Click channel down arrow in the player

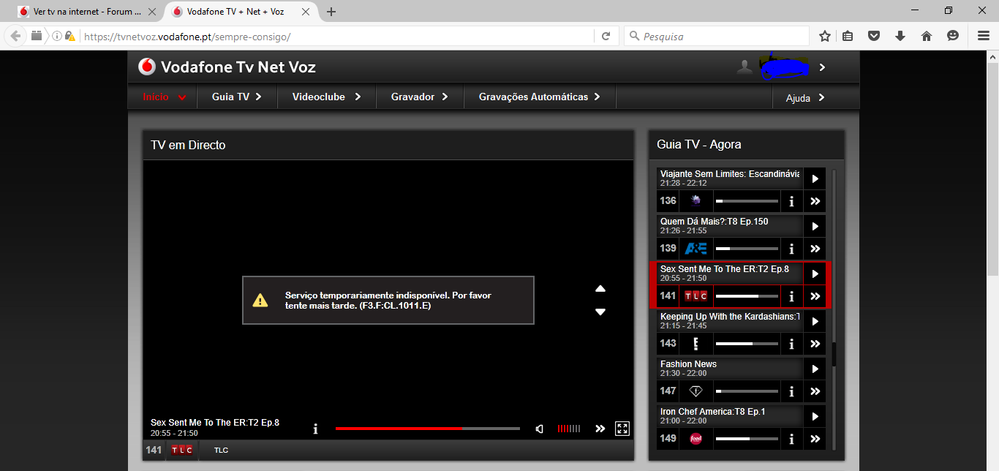600,312
